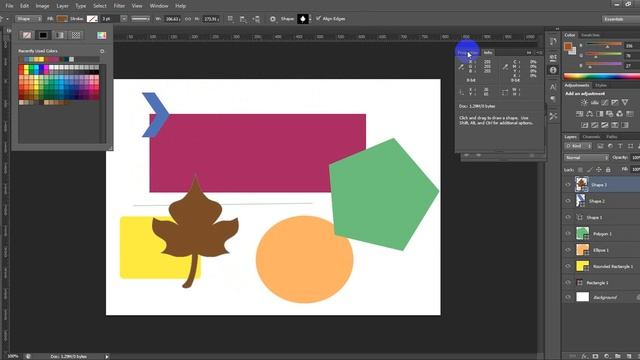Hide the Background layer
Image resolution: width=640 pixels, height=360 pixels.
[x=568, y=298]
